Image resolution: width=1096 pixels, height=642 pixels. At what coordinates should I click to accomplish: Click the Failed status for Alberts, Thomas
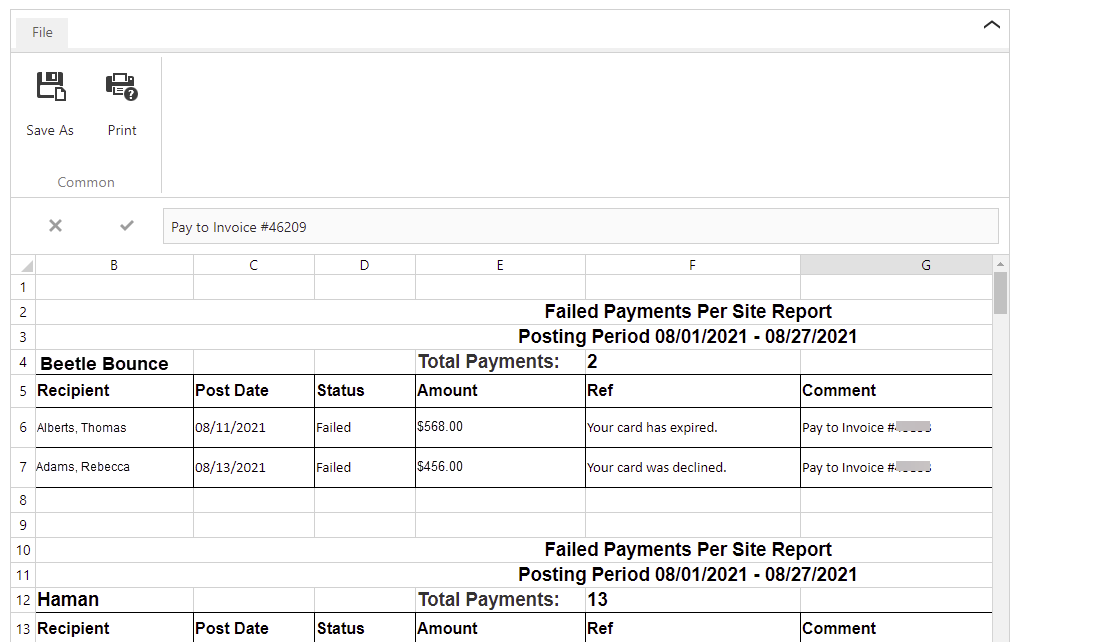364,427
